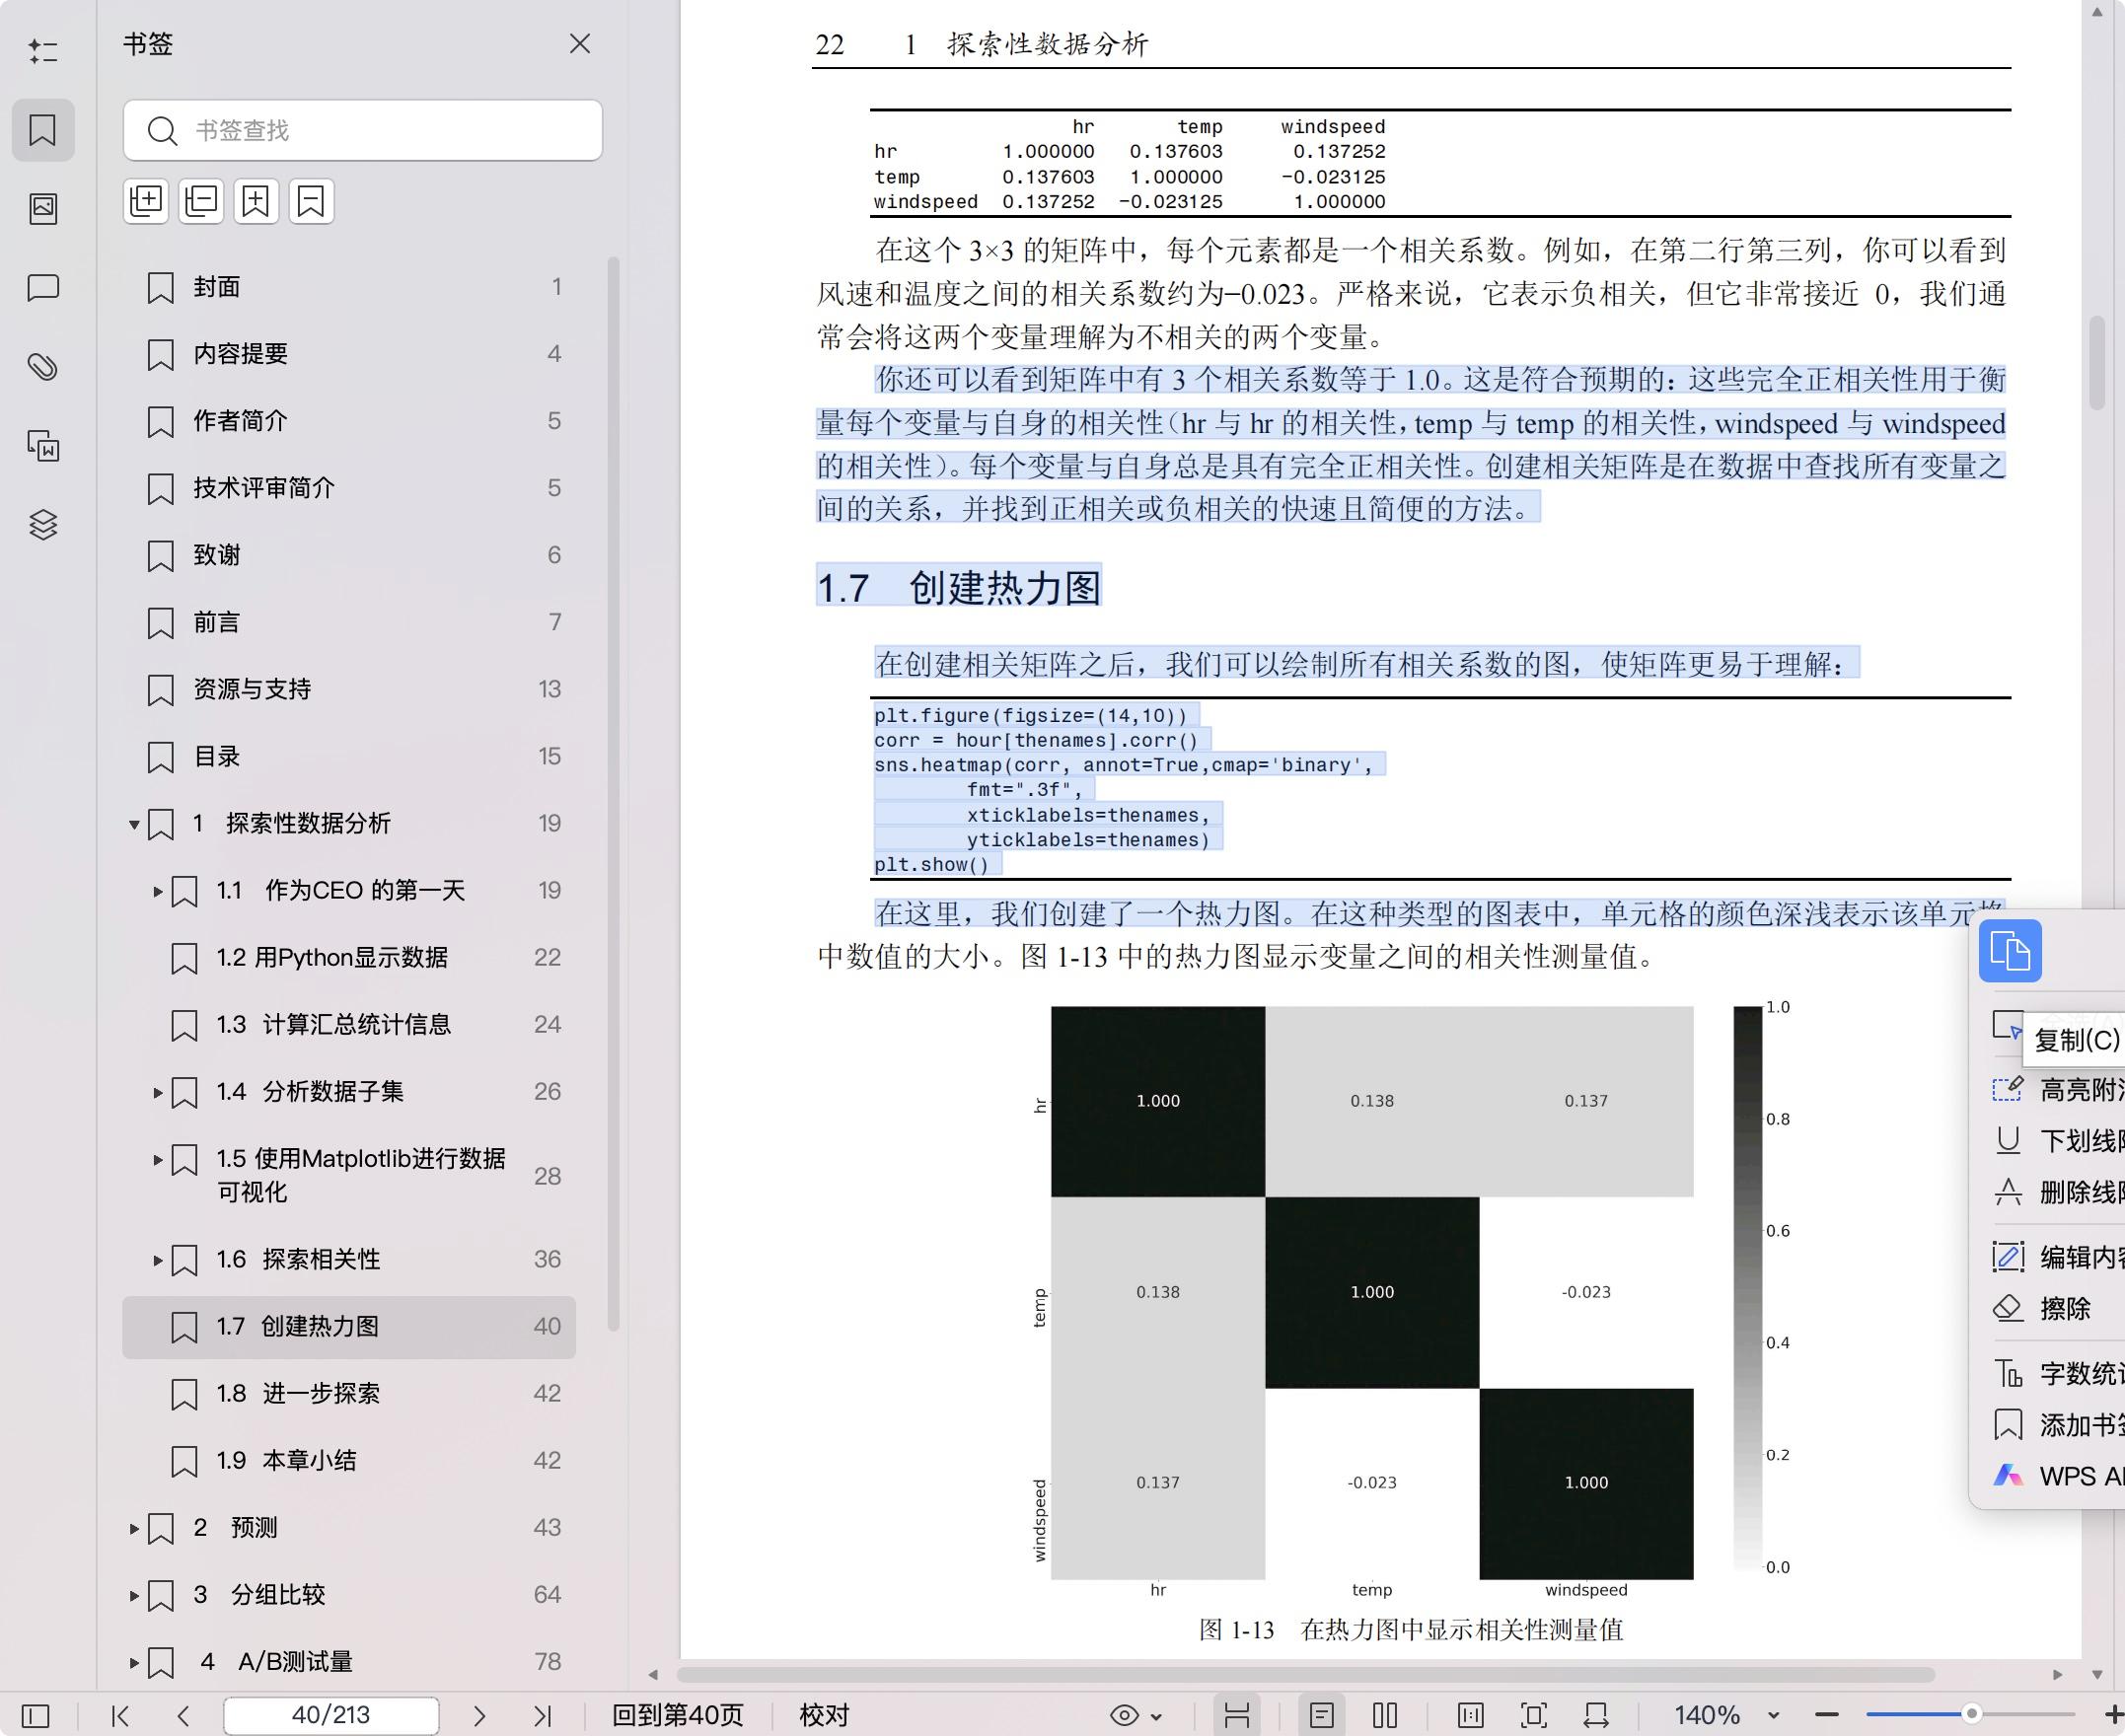Open the 封面 bookmark
The image size is (2125, 1736).
point(349,287)
